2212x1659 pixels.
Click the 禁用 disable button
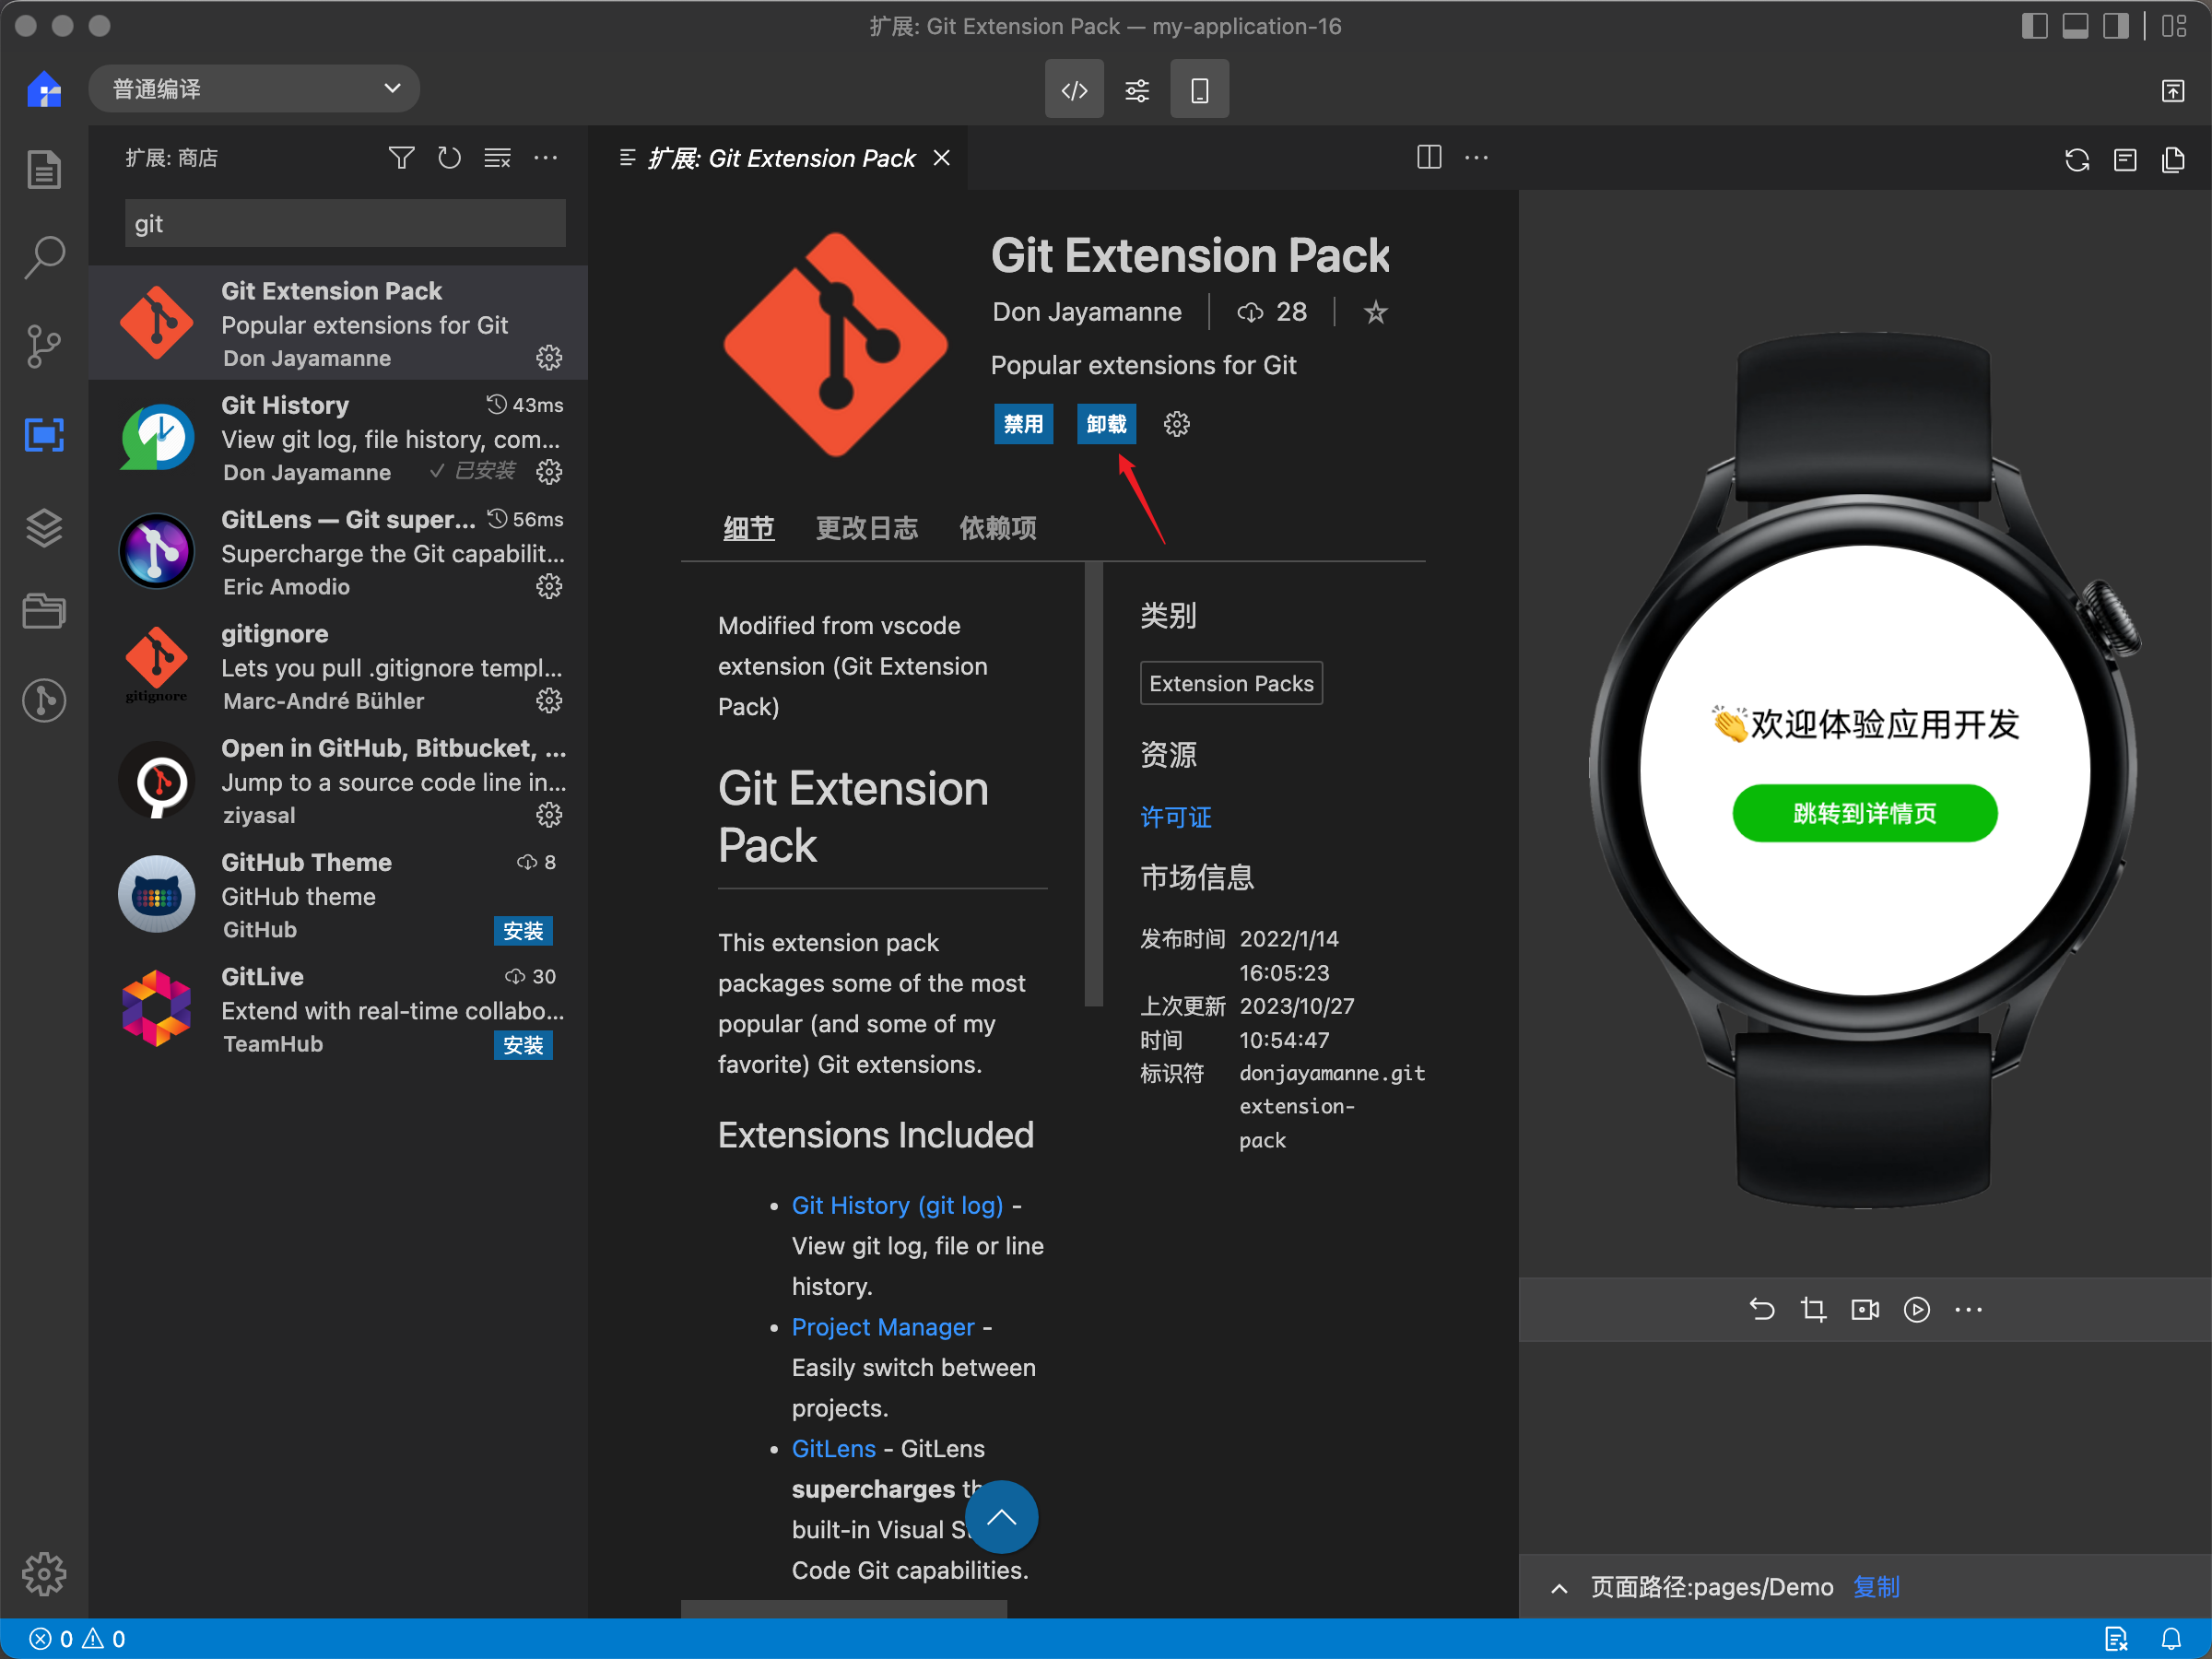(1023, 424)
